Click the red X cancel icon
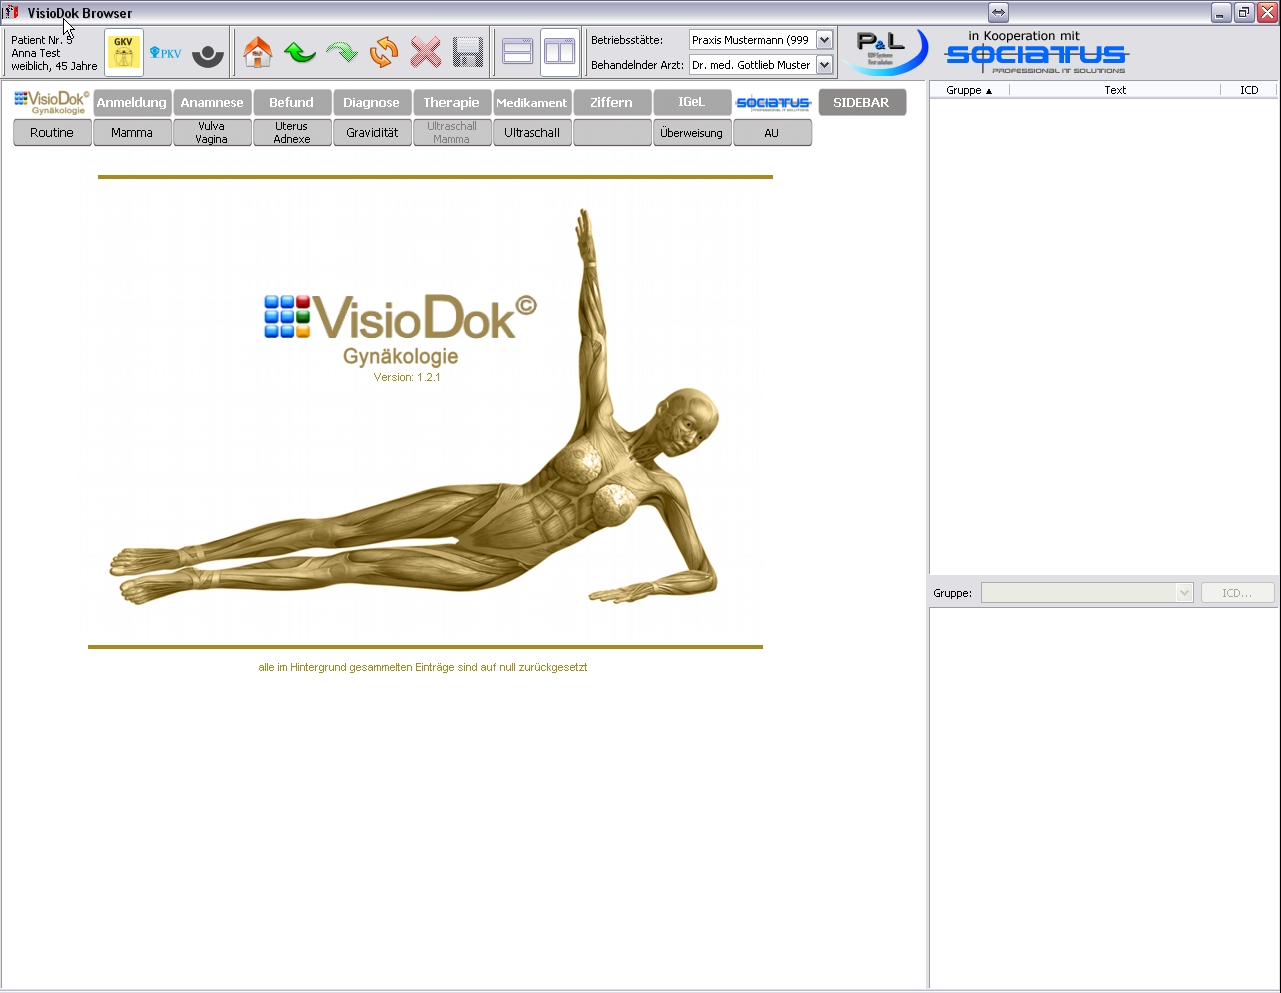 pos(426,52)
